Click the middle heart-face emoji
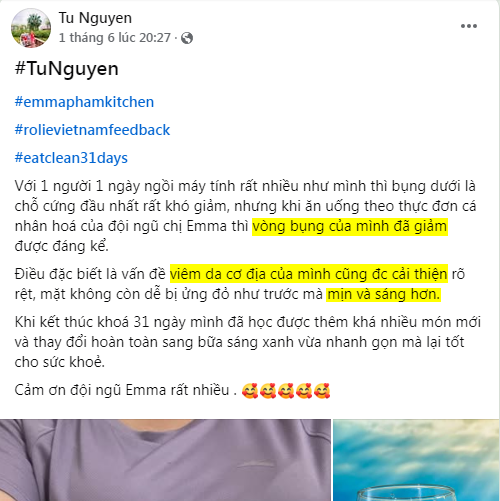The image size is (500, 501). coord(286,391)
